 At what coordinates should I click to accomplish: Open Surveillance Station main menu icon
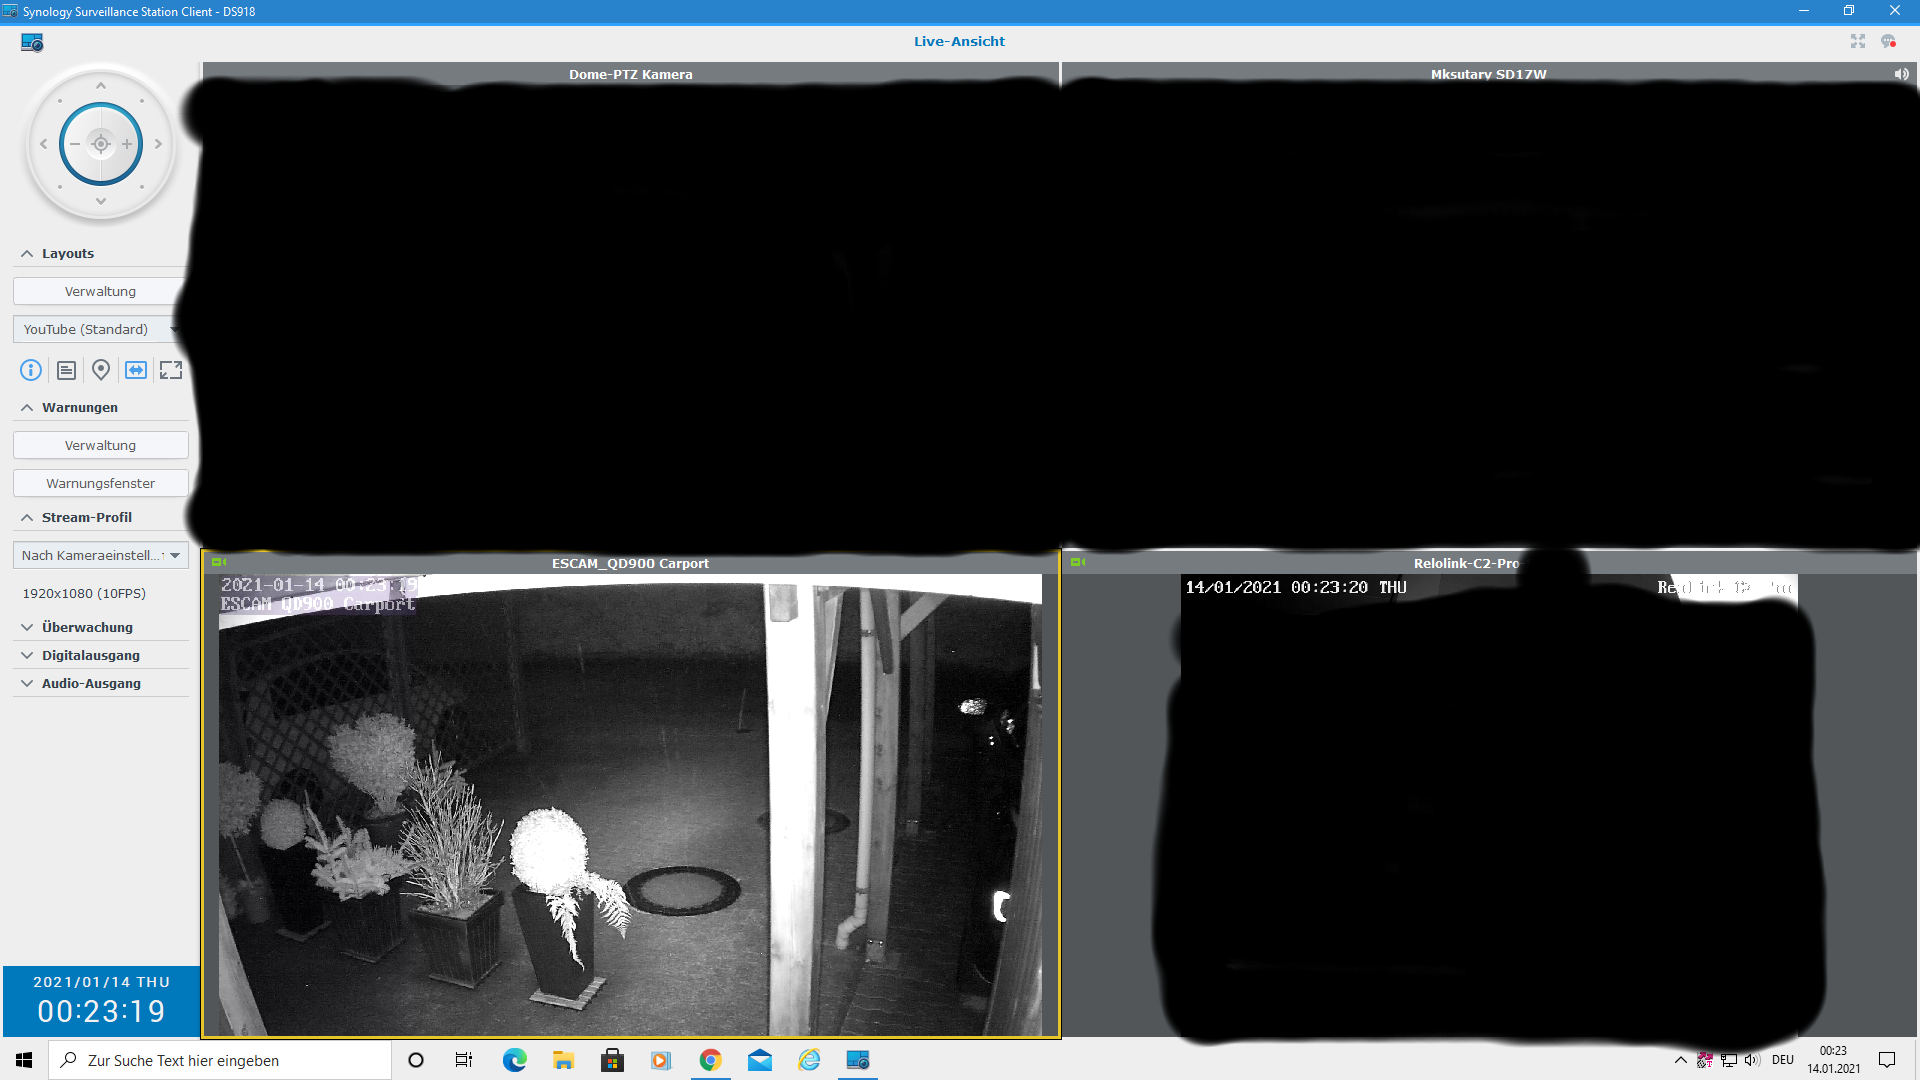pos(32,42)
